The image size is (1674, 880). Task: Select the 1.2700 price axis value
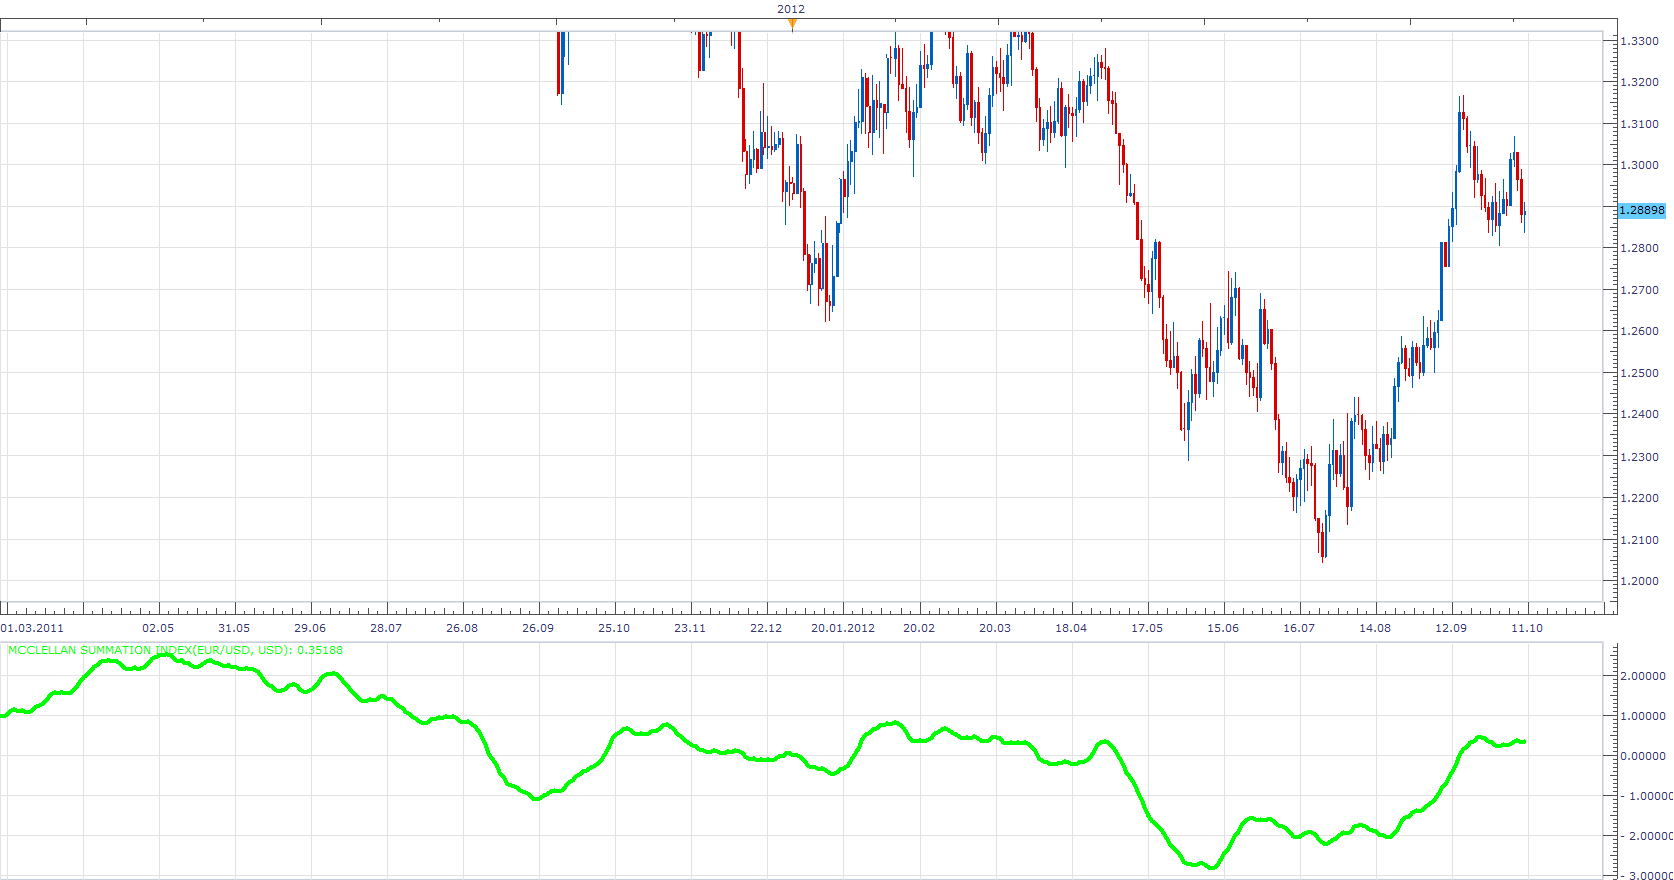tap(1640, 290)
